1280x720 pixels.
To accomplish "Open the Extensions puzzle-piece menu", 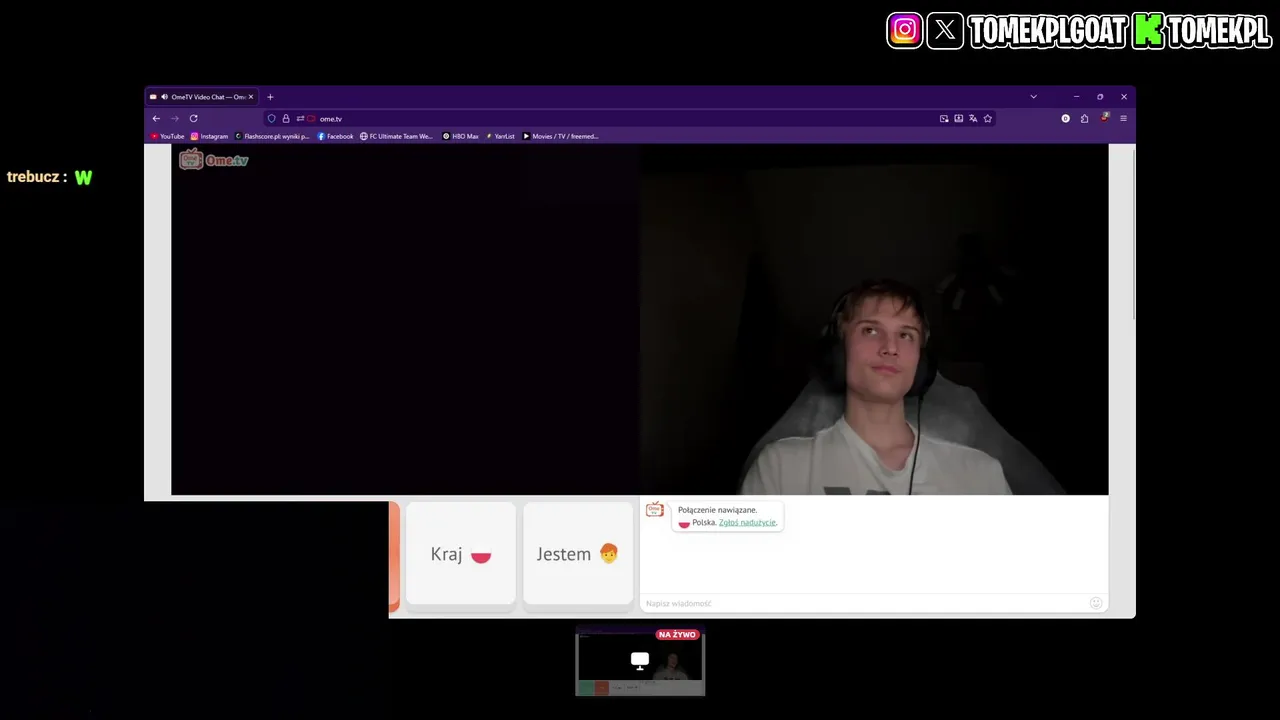I will click(1084, 118).
